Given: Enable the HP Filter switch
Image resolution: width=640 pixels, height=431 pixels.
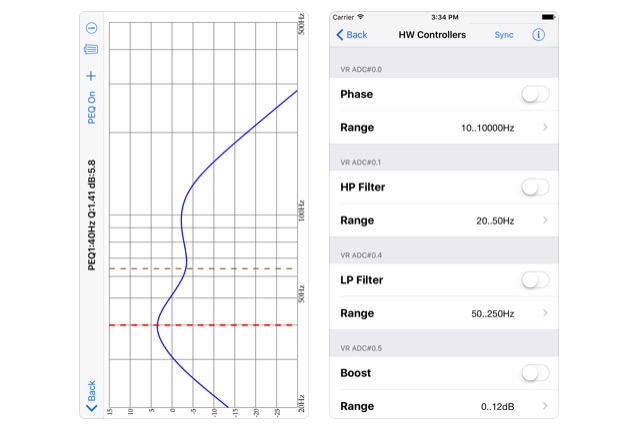Looking at the screenshot, I should [535, 187].
